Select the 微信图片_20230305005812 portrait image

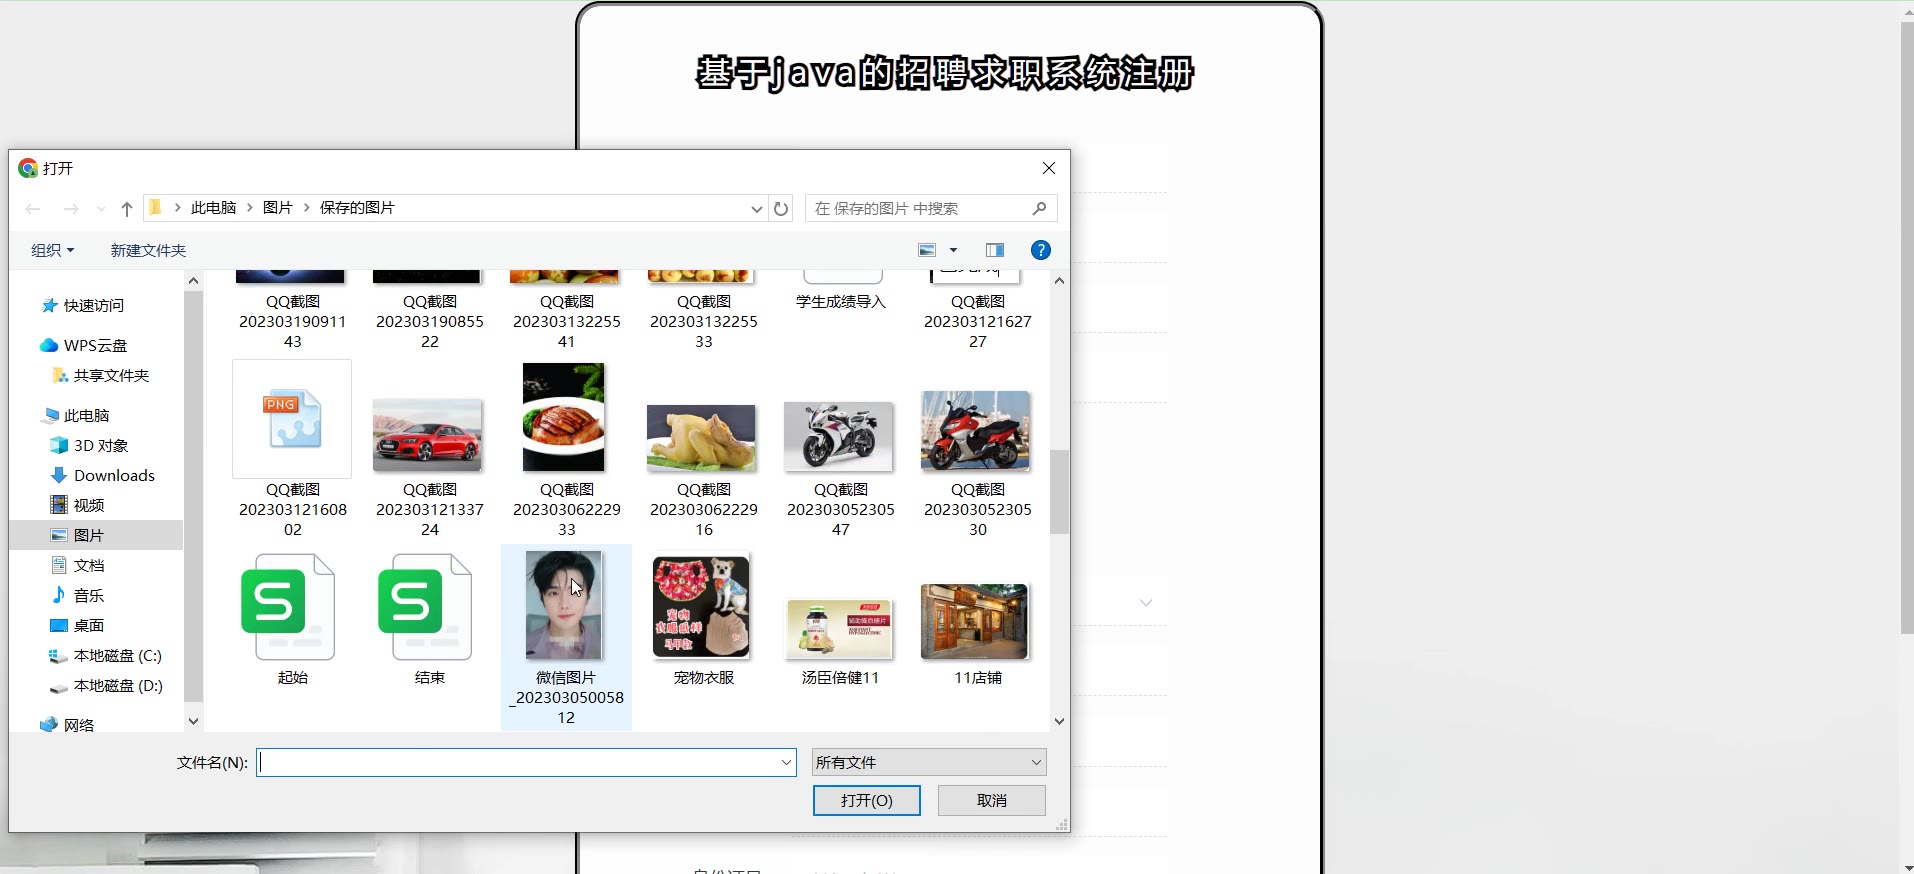click(566, 637)
